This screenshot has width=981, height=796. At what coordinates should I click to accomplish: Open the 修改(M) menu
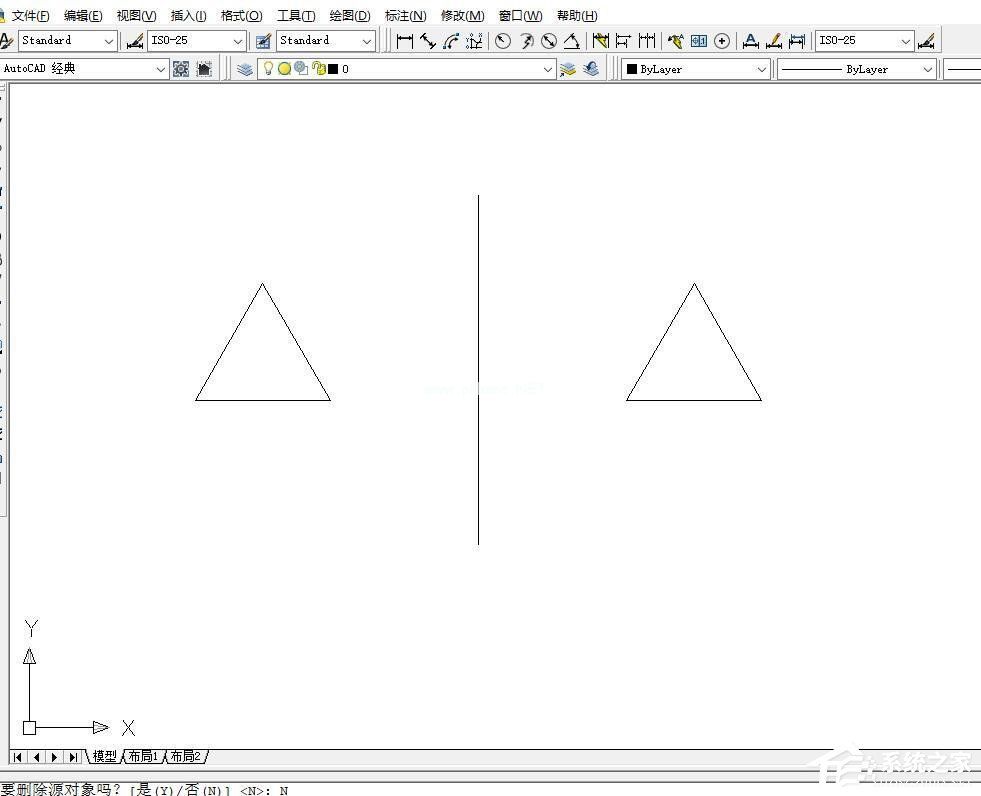tap(462, 16)
